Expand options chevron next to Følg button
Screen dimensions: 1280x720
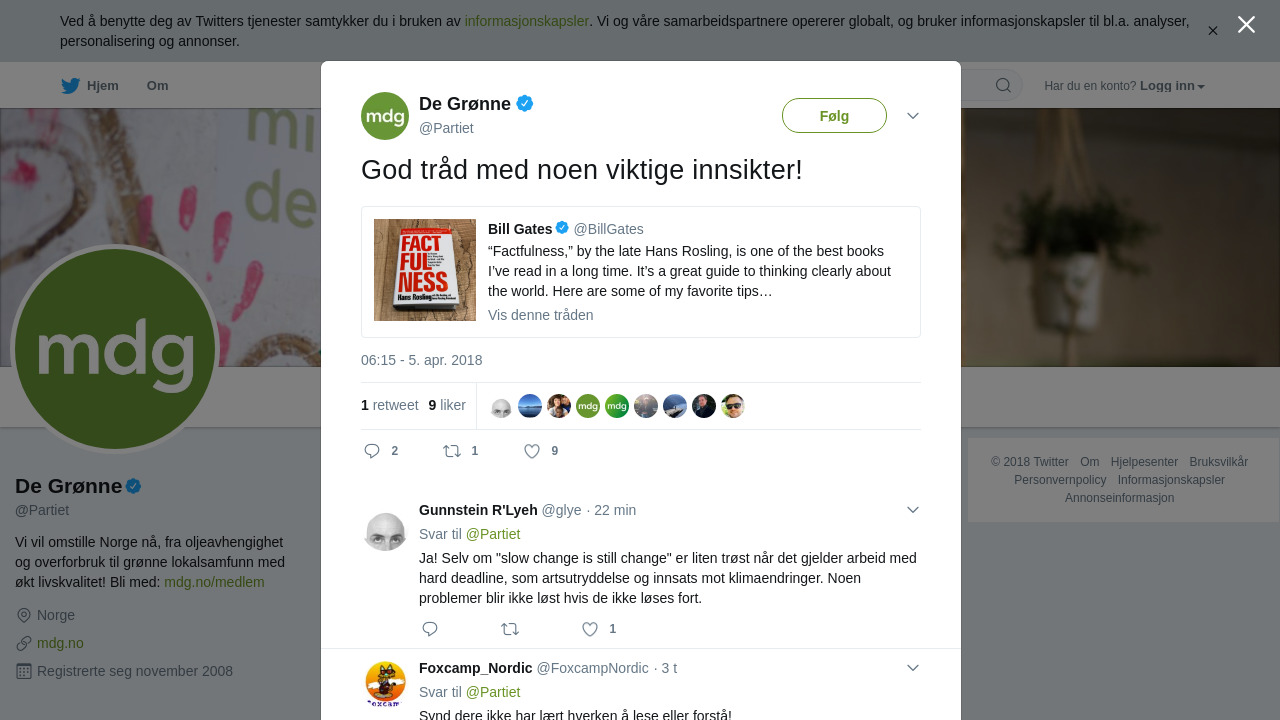pyautogui.click(x=913, y=116)
